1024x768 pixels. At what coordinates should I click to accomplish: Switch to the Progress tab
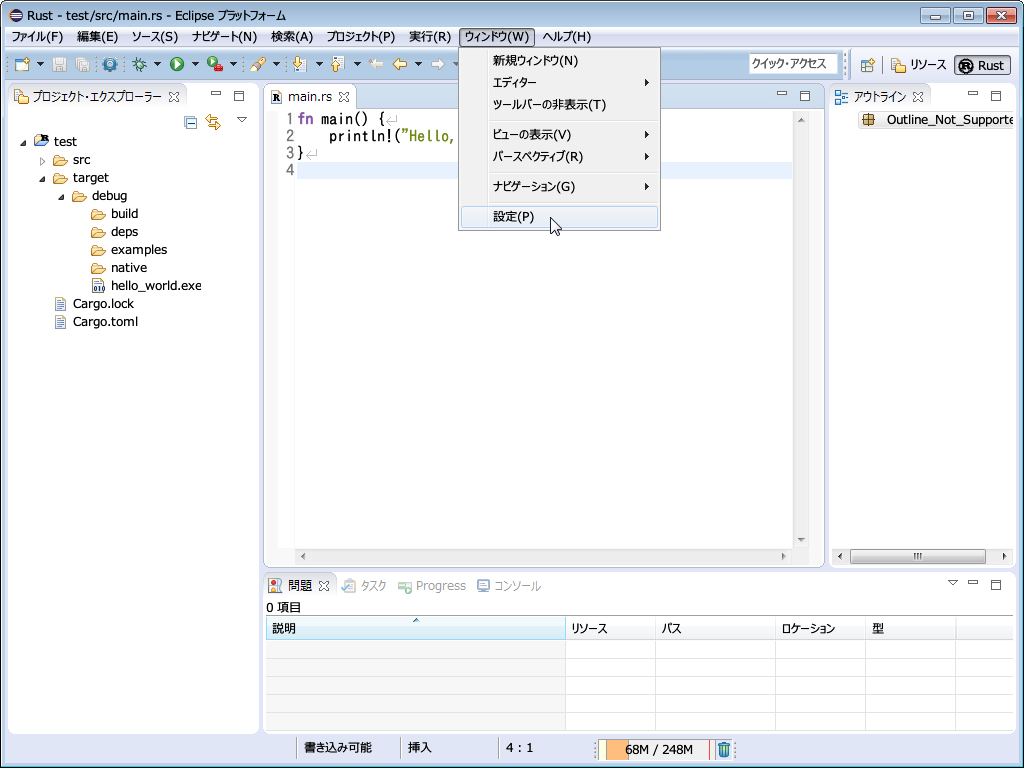tap(432, 586)
